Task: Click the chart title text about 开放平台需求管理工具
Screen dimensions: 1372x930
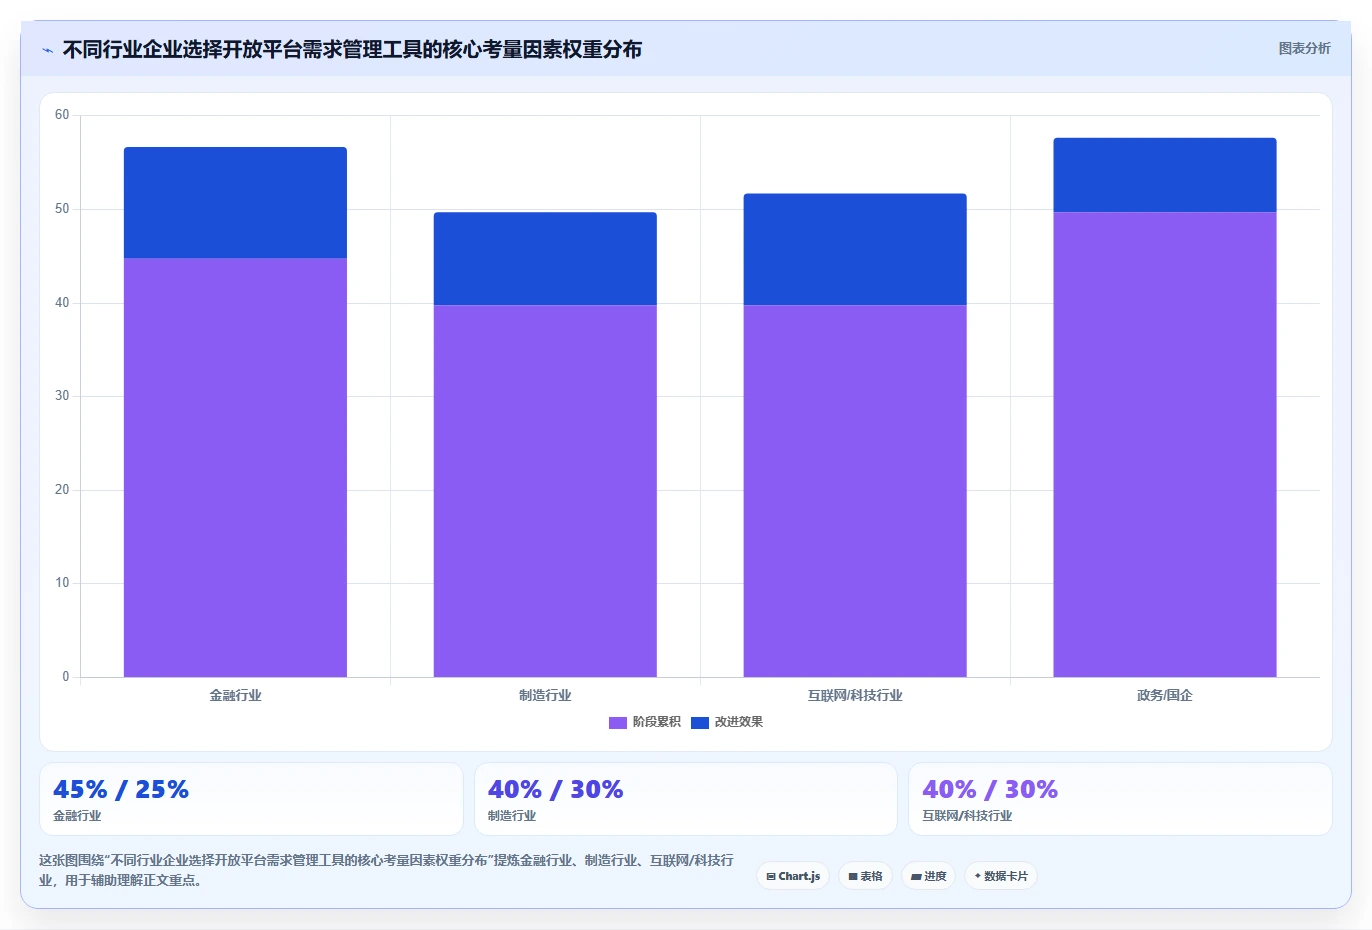Action: pos(352,49)
